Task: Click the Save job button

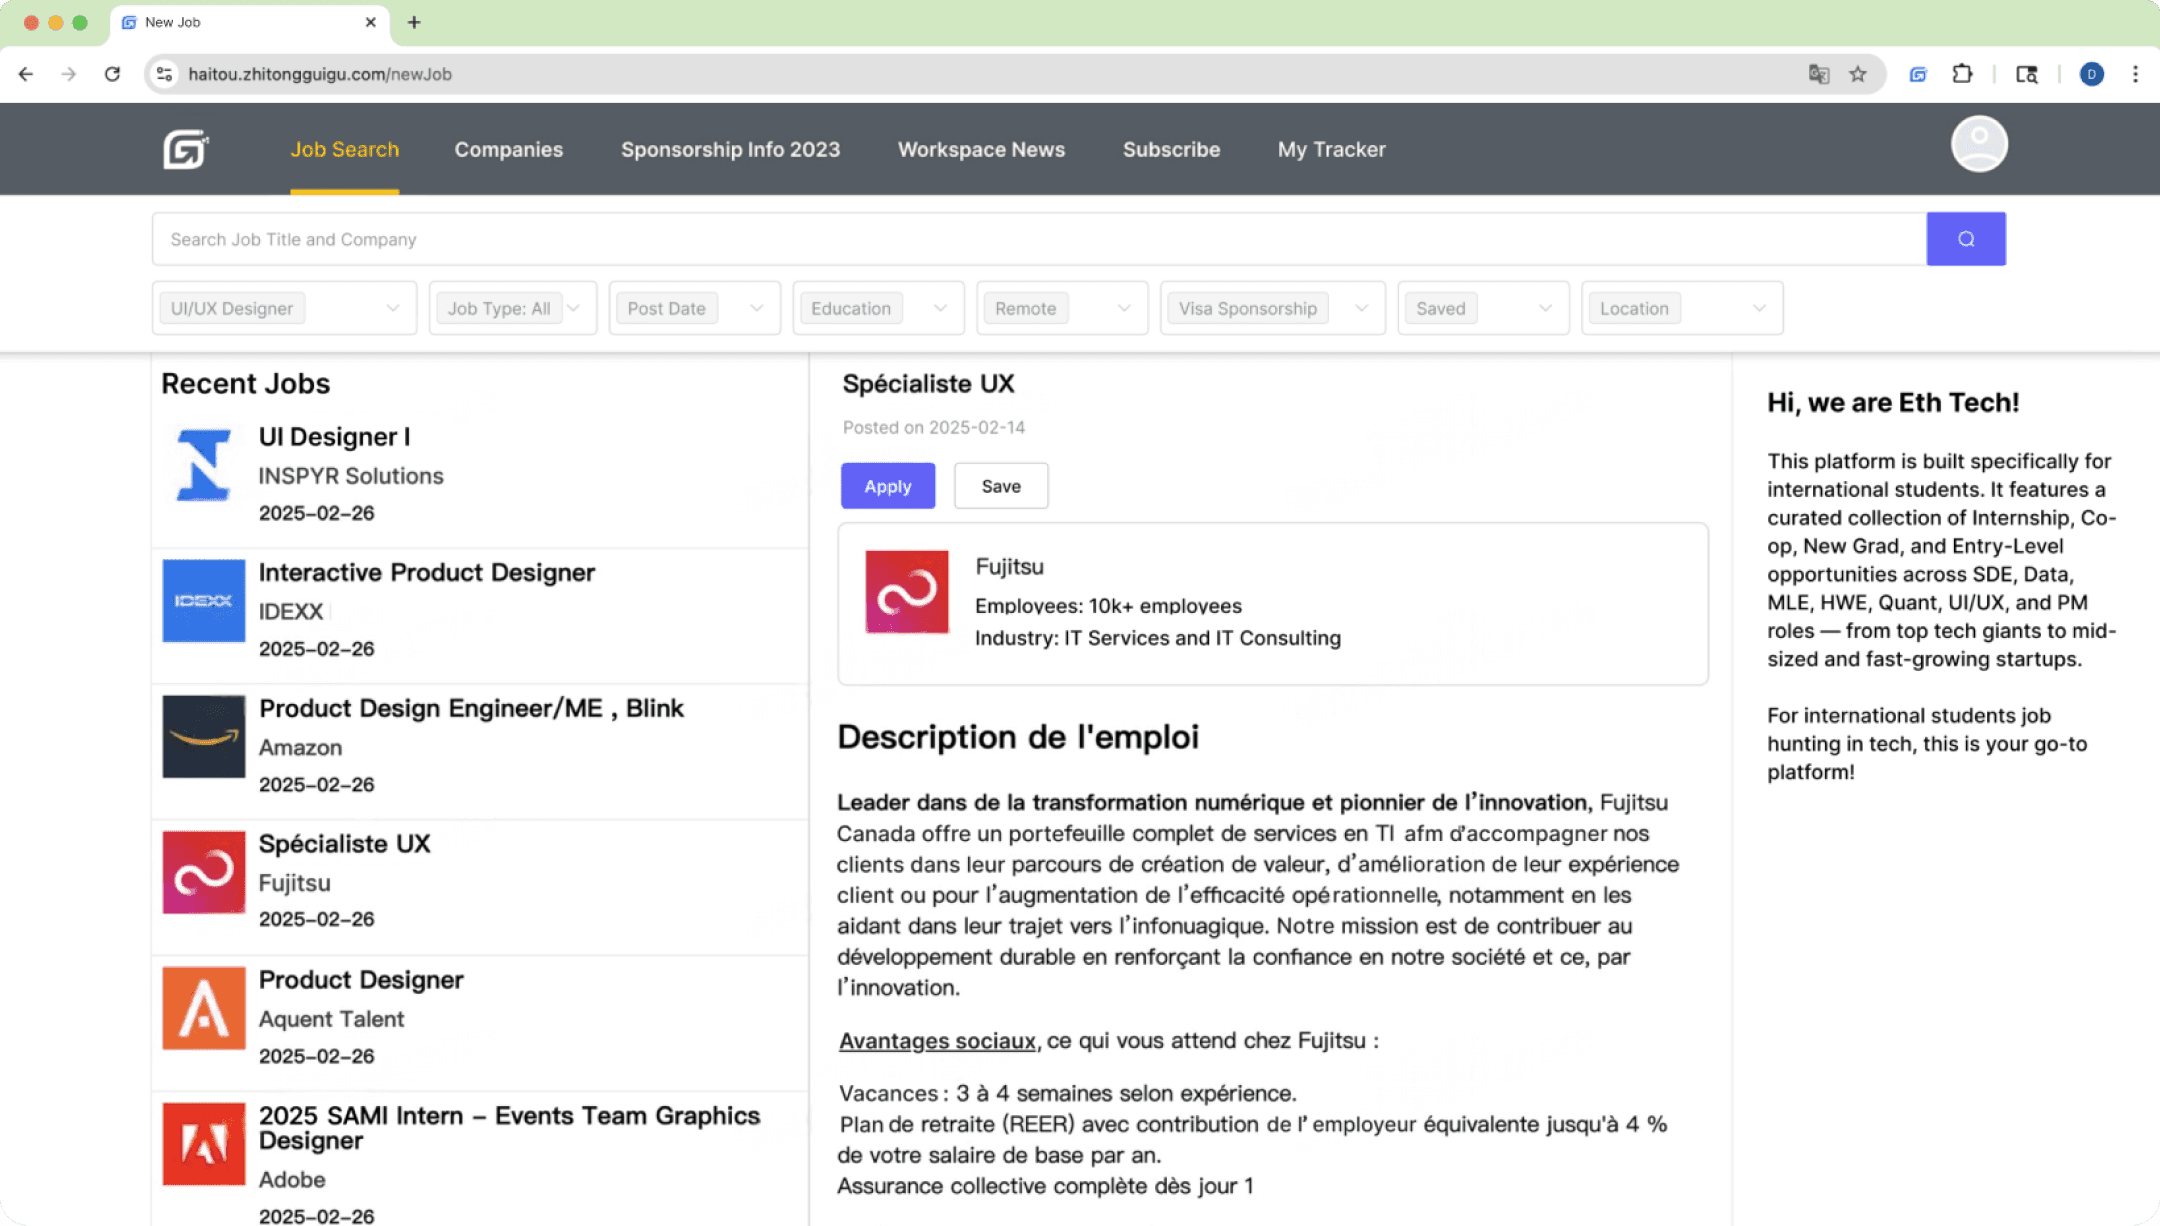Action: pyautogui.click(x=1000, y=486)
